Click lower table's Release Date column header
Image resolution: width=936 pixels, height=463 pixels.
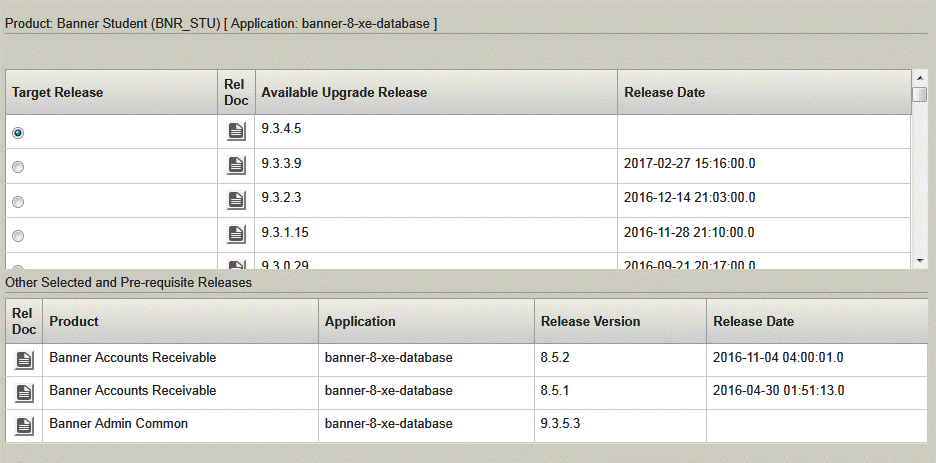pyautogui.click(x=817, y=321)
